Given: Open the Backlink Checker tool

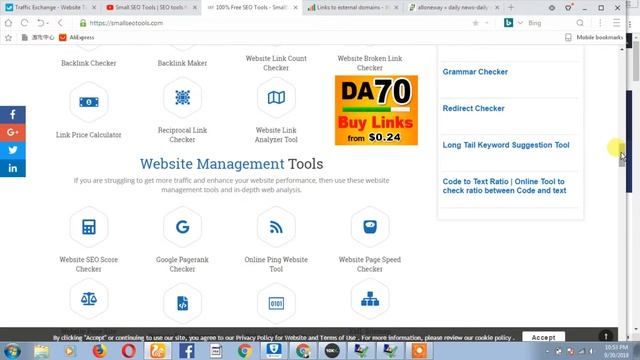Looking at the screenshot, I should 89,63.
